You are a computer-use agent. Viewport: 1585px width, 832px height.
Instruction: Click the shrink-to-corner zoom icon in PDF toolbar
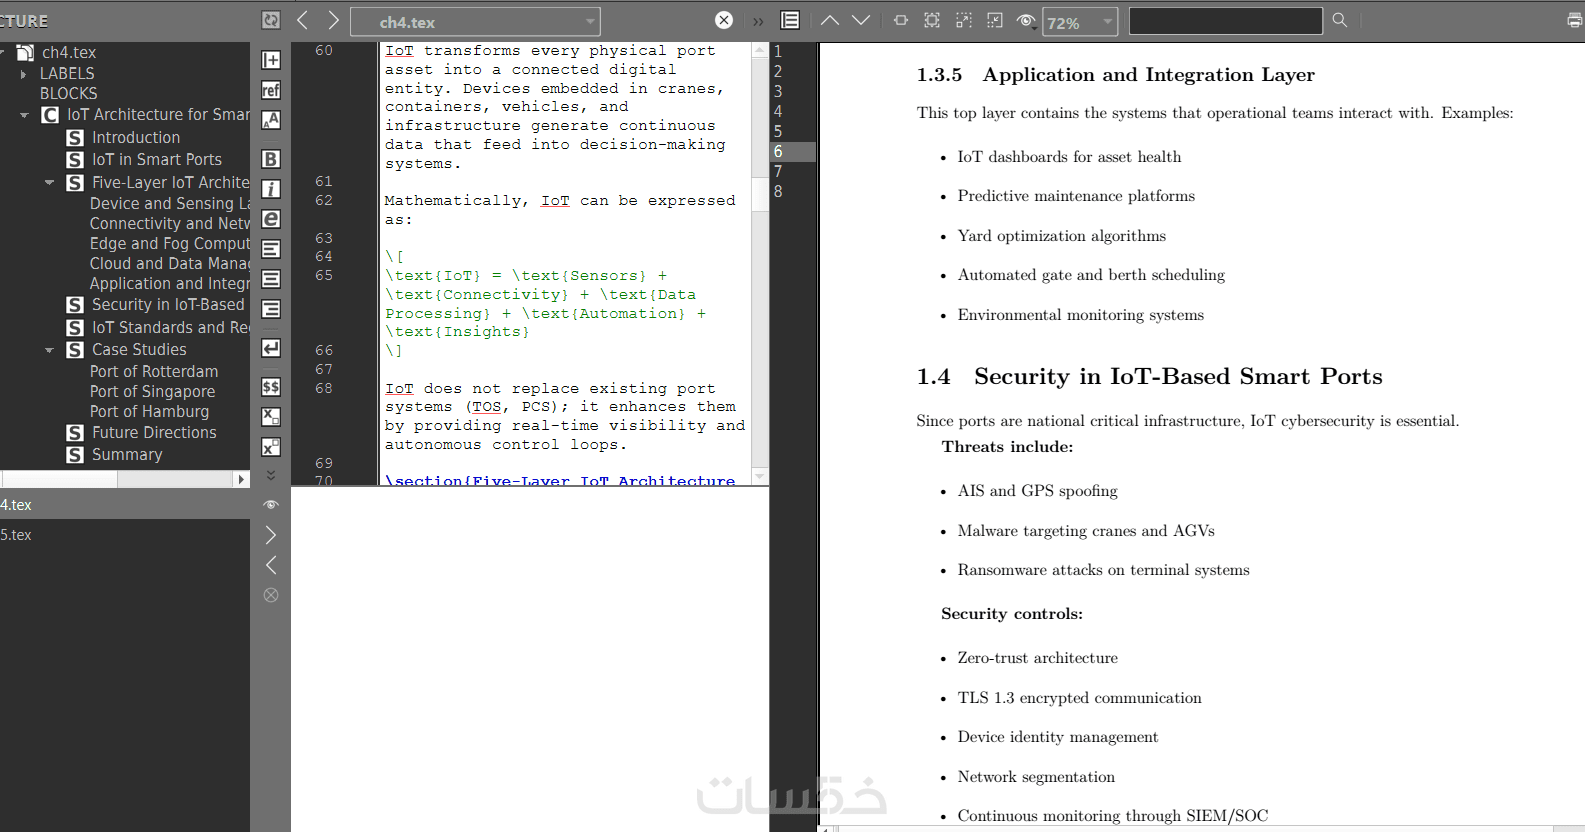pyautogui.click(x=995, y=20)
